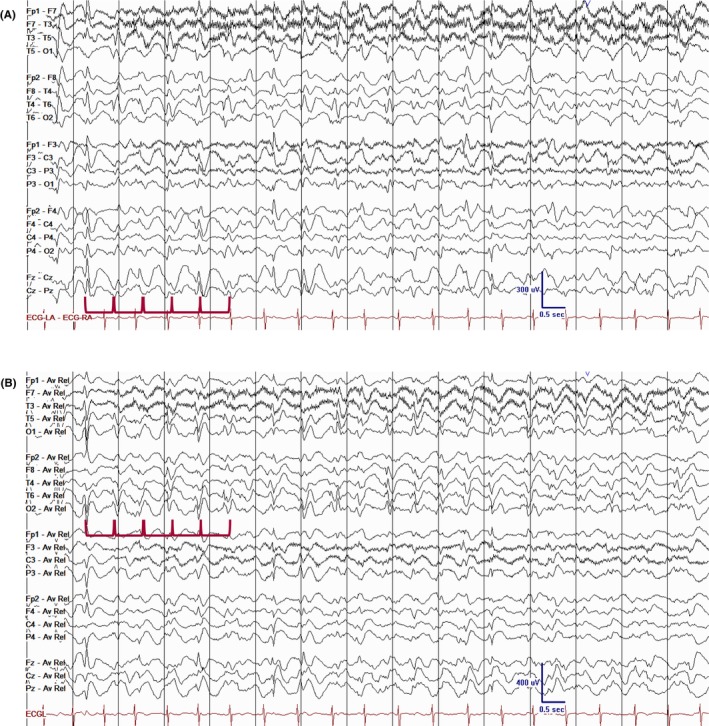Choose the F4 - C4 channel label
The image size is (709, 726).
click(x=40, y=224)
